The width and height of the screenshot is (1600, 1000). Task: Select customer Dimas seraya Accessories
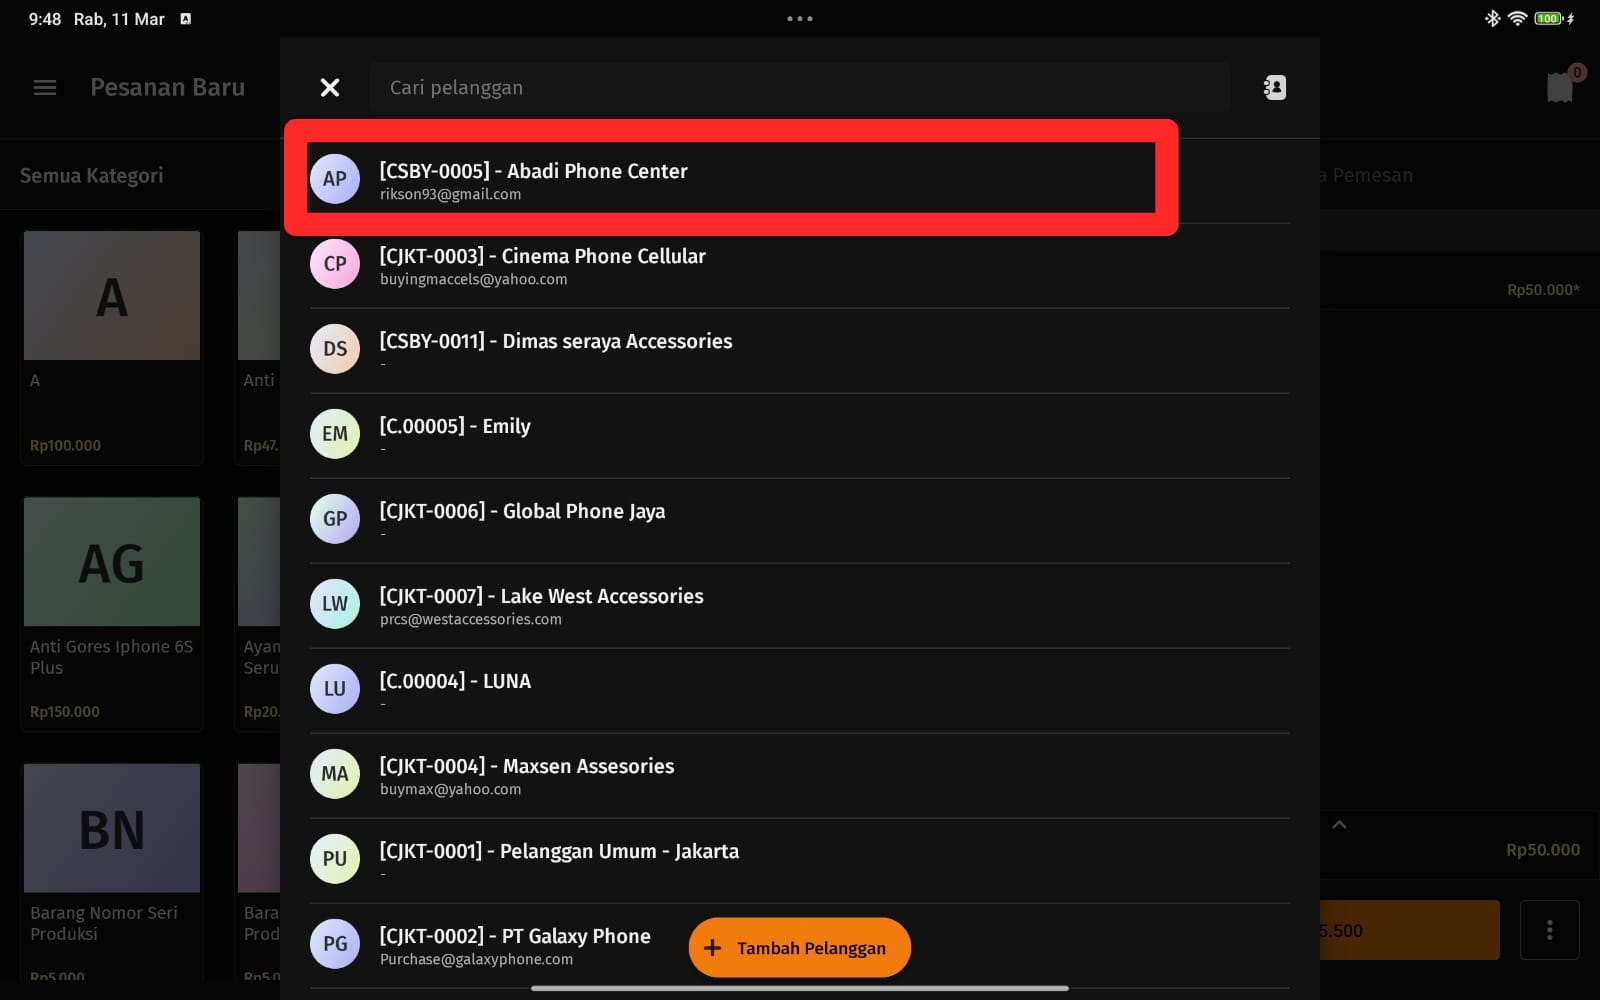pos(555,342)
